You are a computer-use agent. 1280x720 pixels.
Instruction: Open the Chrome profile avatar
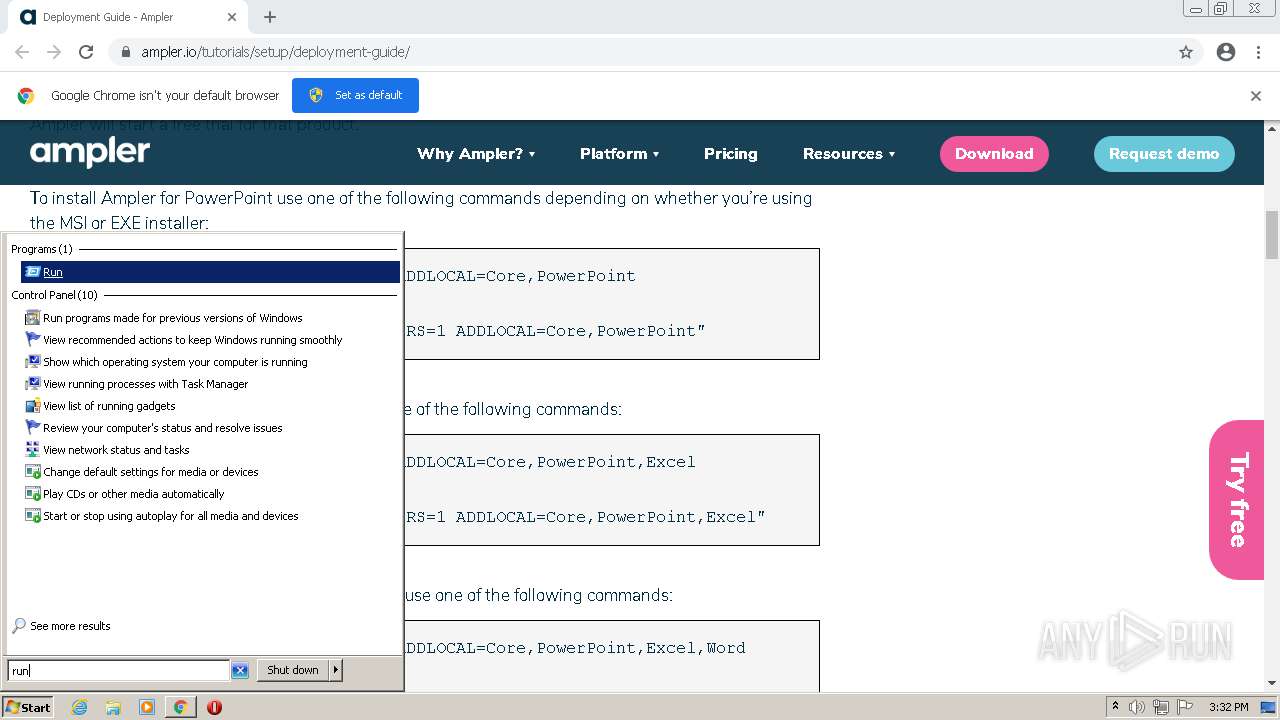tap(1226, 52)
